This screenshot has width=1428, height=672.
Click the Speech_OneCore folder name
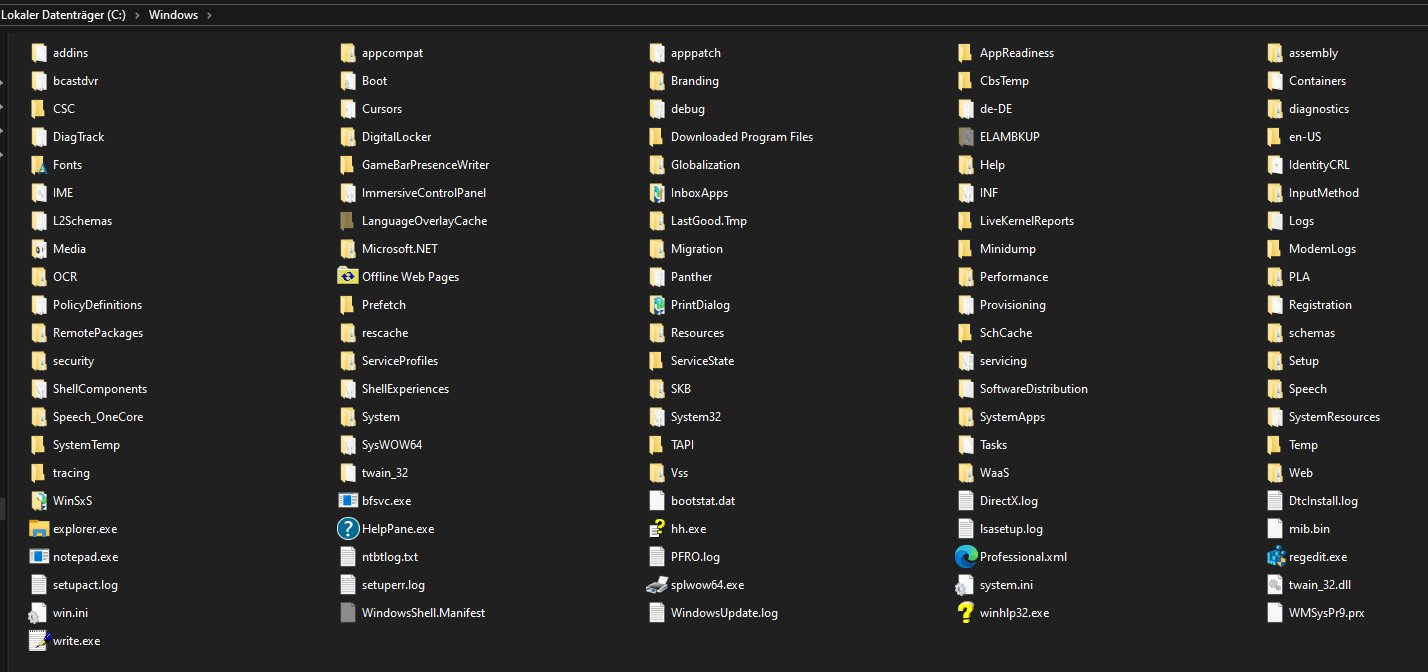(x=98, y=417)
